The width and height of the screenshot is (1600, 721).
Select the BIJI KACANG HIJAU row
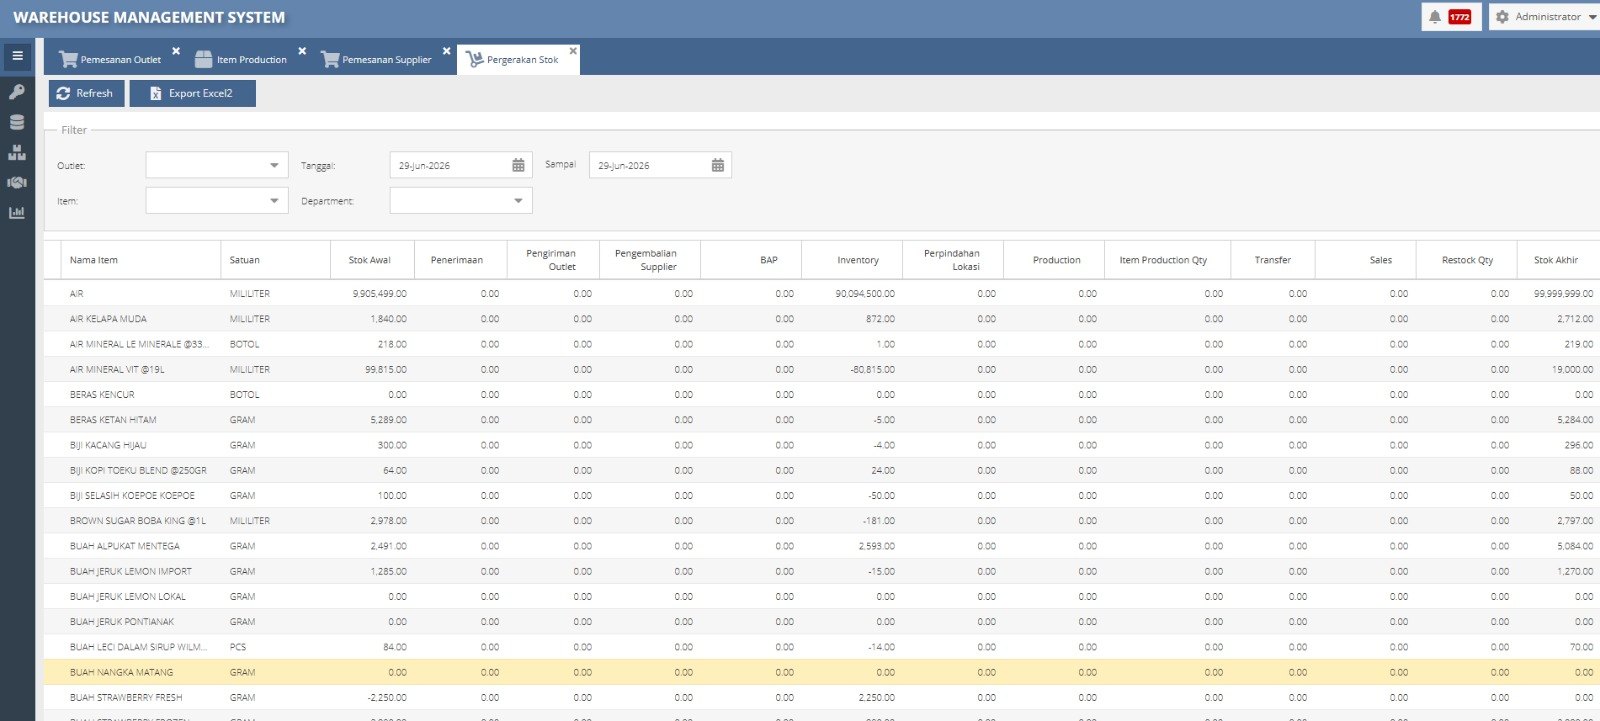pos(822,445)
